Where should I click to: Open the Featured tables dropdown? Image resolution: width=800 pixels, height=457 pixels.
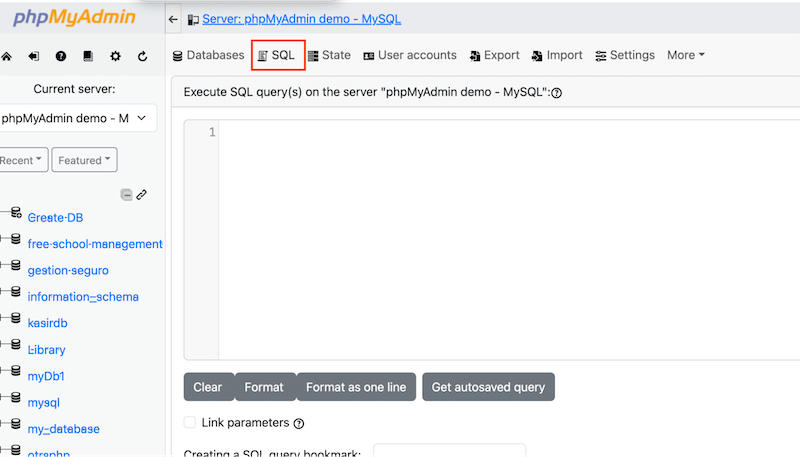84,160
